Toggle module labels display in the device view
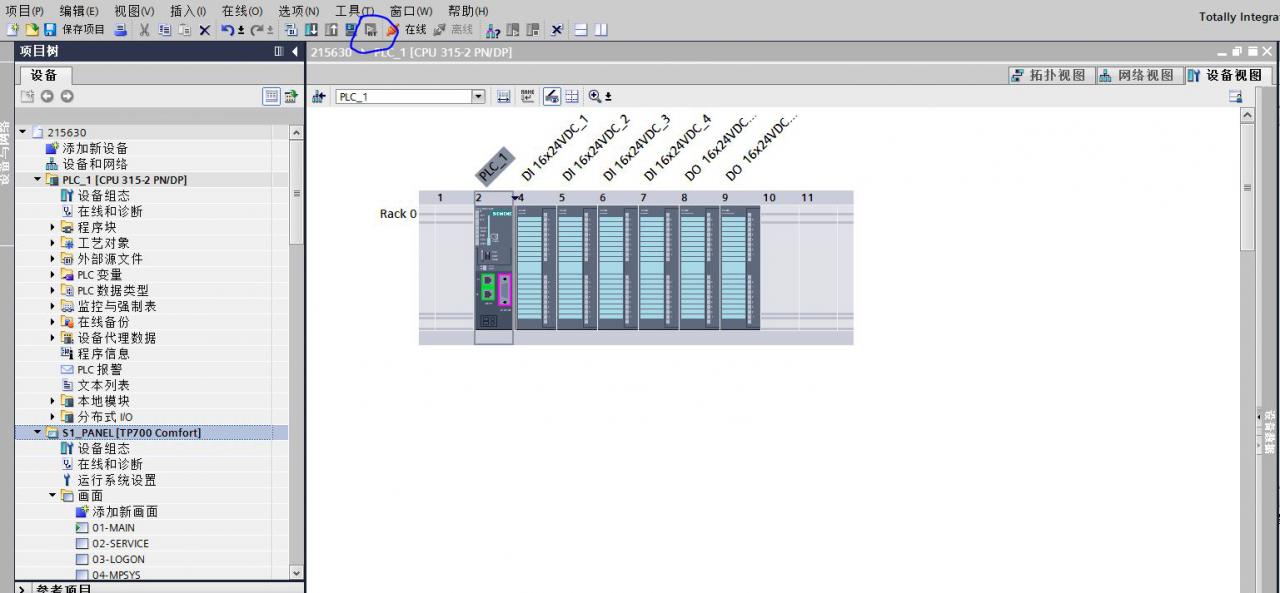Screen dimensions: 1280x593 coord(527,96)
